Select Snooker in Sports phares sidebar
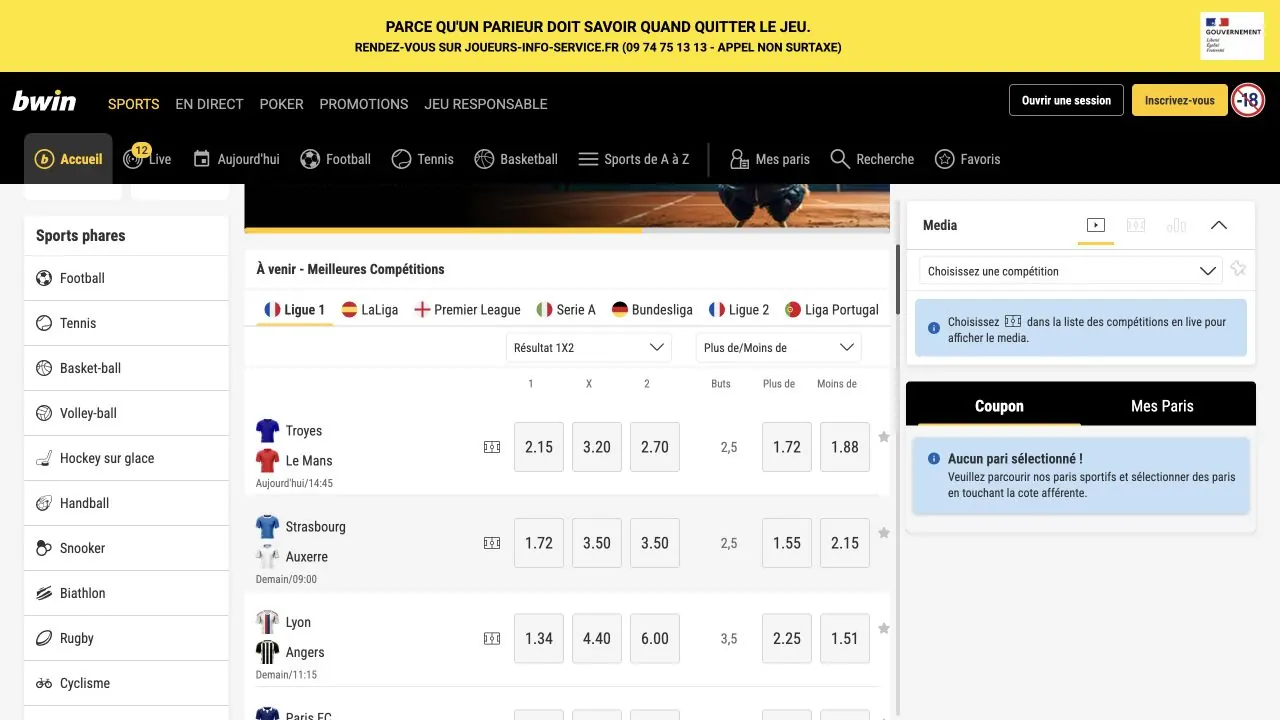The width and height of the screenshot is (1280, 720). [126, 548]
